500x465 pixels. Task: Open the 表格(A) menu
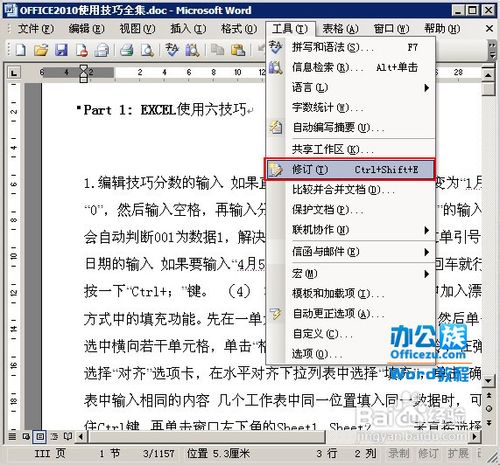pyautogui.click(x=340, y=29)
